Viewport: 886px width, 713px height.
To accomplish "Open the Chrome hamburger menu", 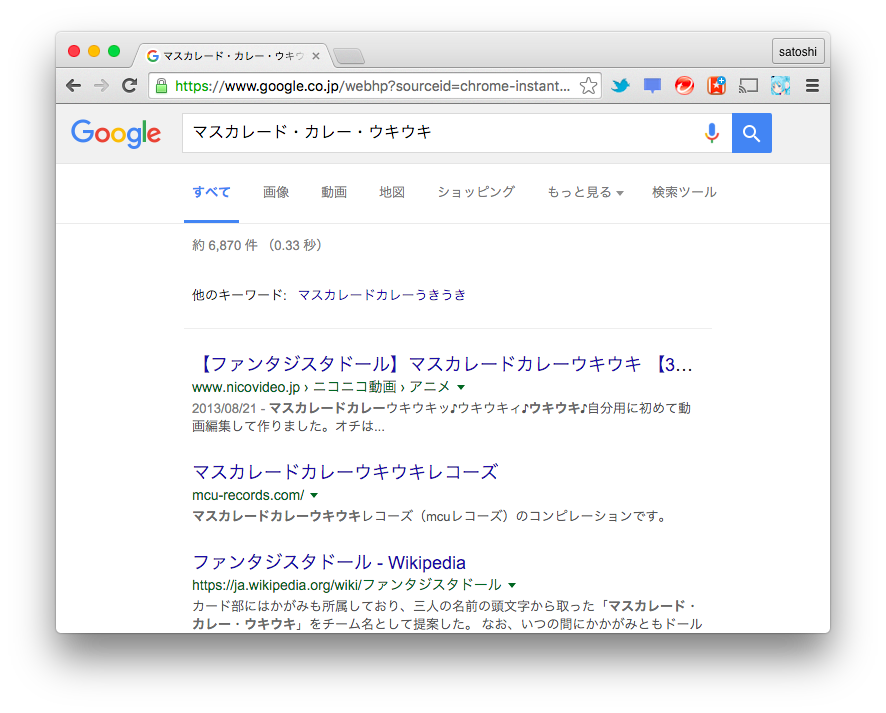I will click(813, 86).
